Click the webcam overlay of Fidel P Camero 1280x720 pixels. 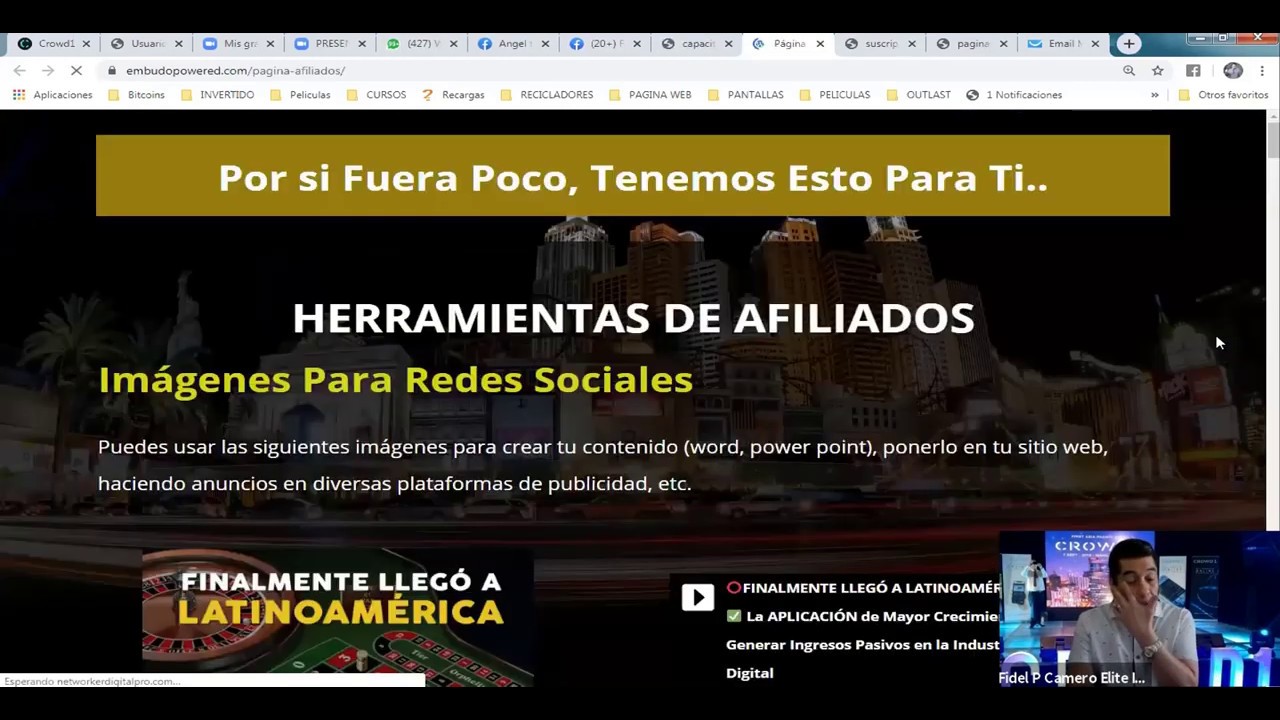pyautogui.click(x=1140, y=609)
